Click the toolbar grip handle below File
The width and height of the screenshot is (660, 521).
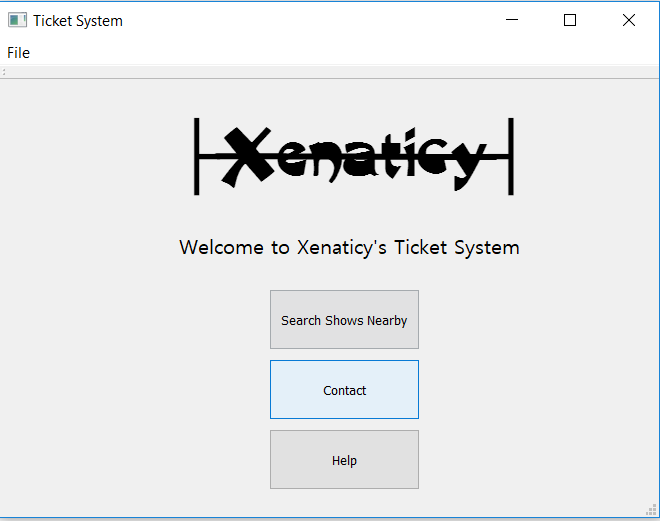4,72
